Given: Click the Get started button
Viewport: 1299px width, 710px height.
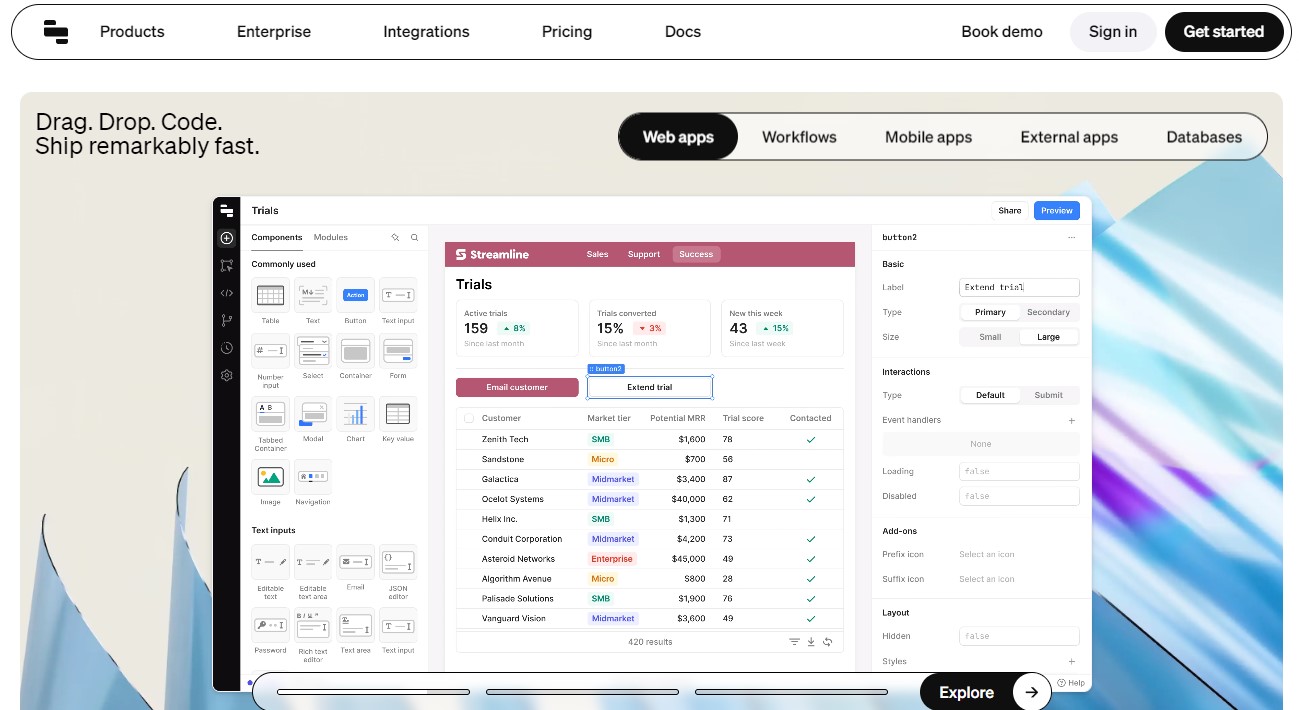Looking at the screenshot, I should [1223, 32].
